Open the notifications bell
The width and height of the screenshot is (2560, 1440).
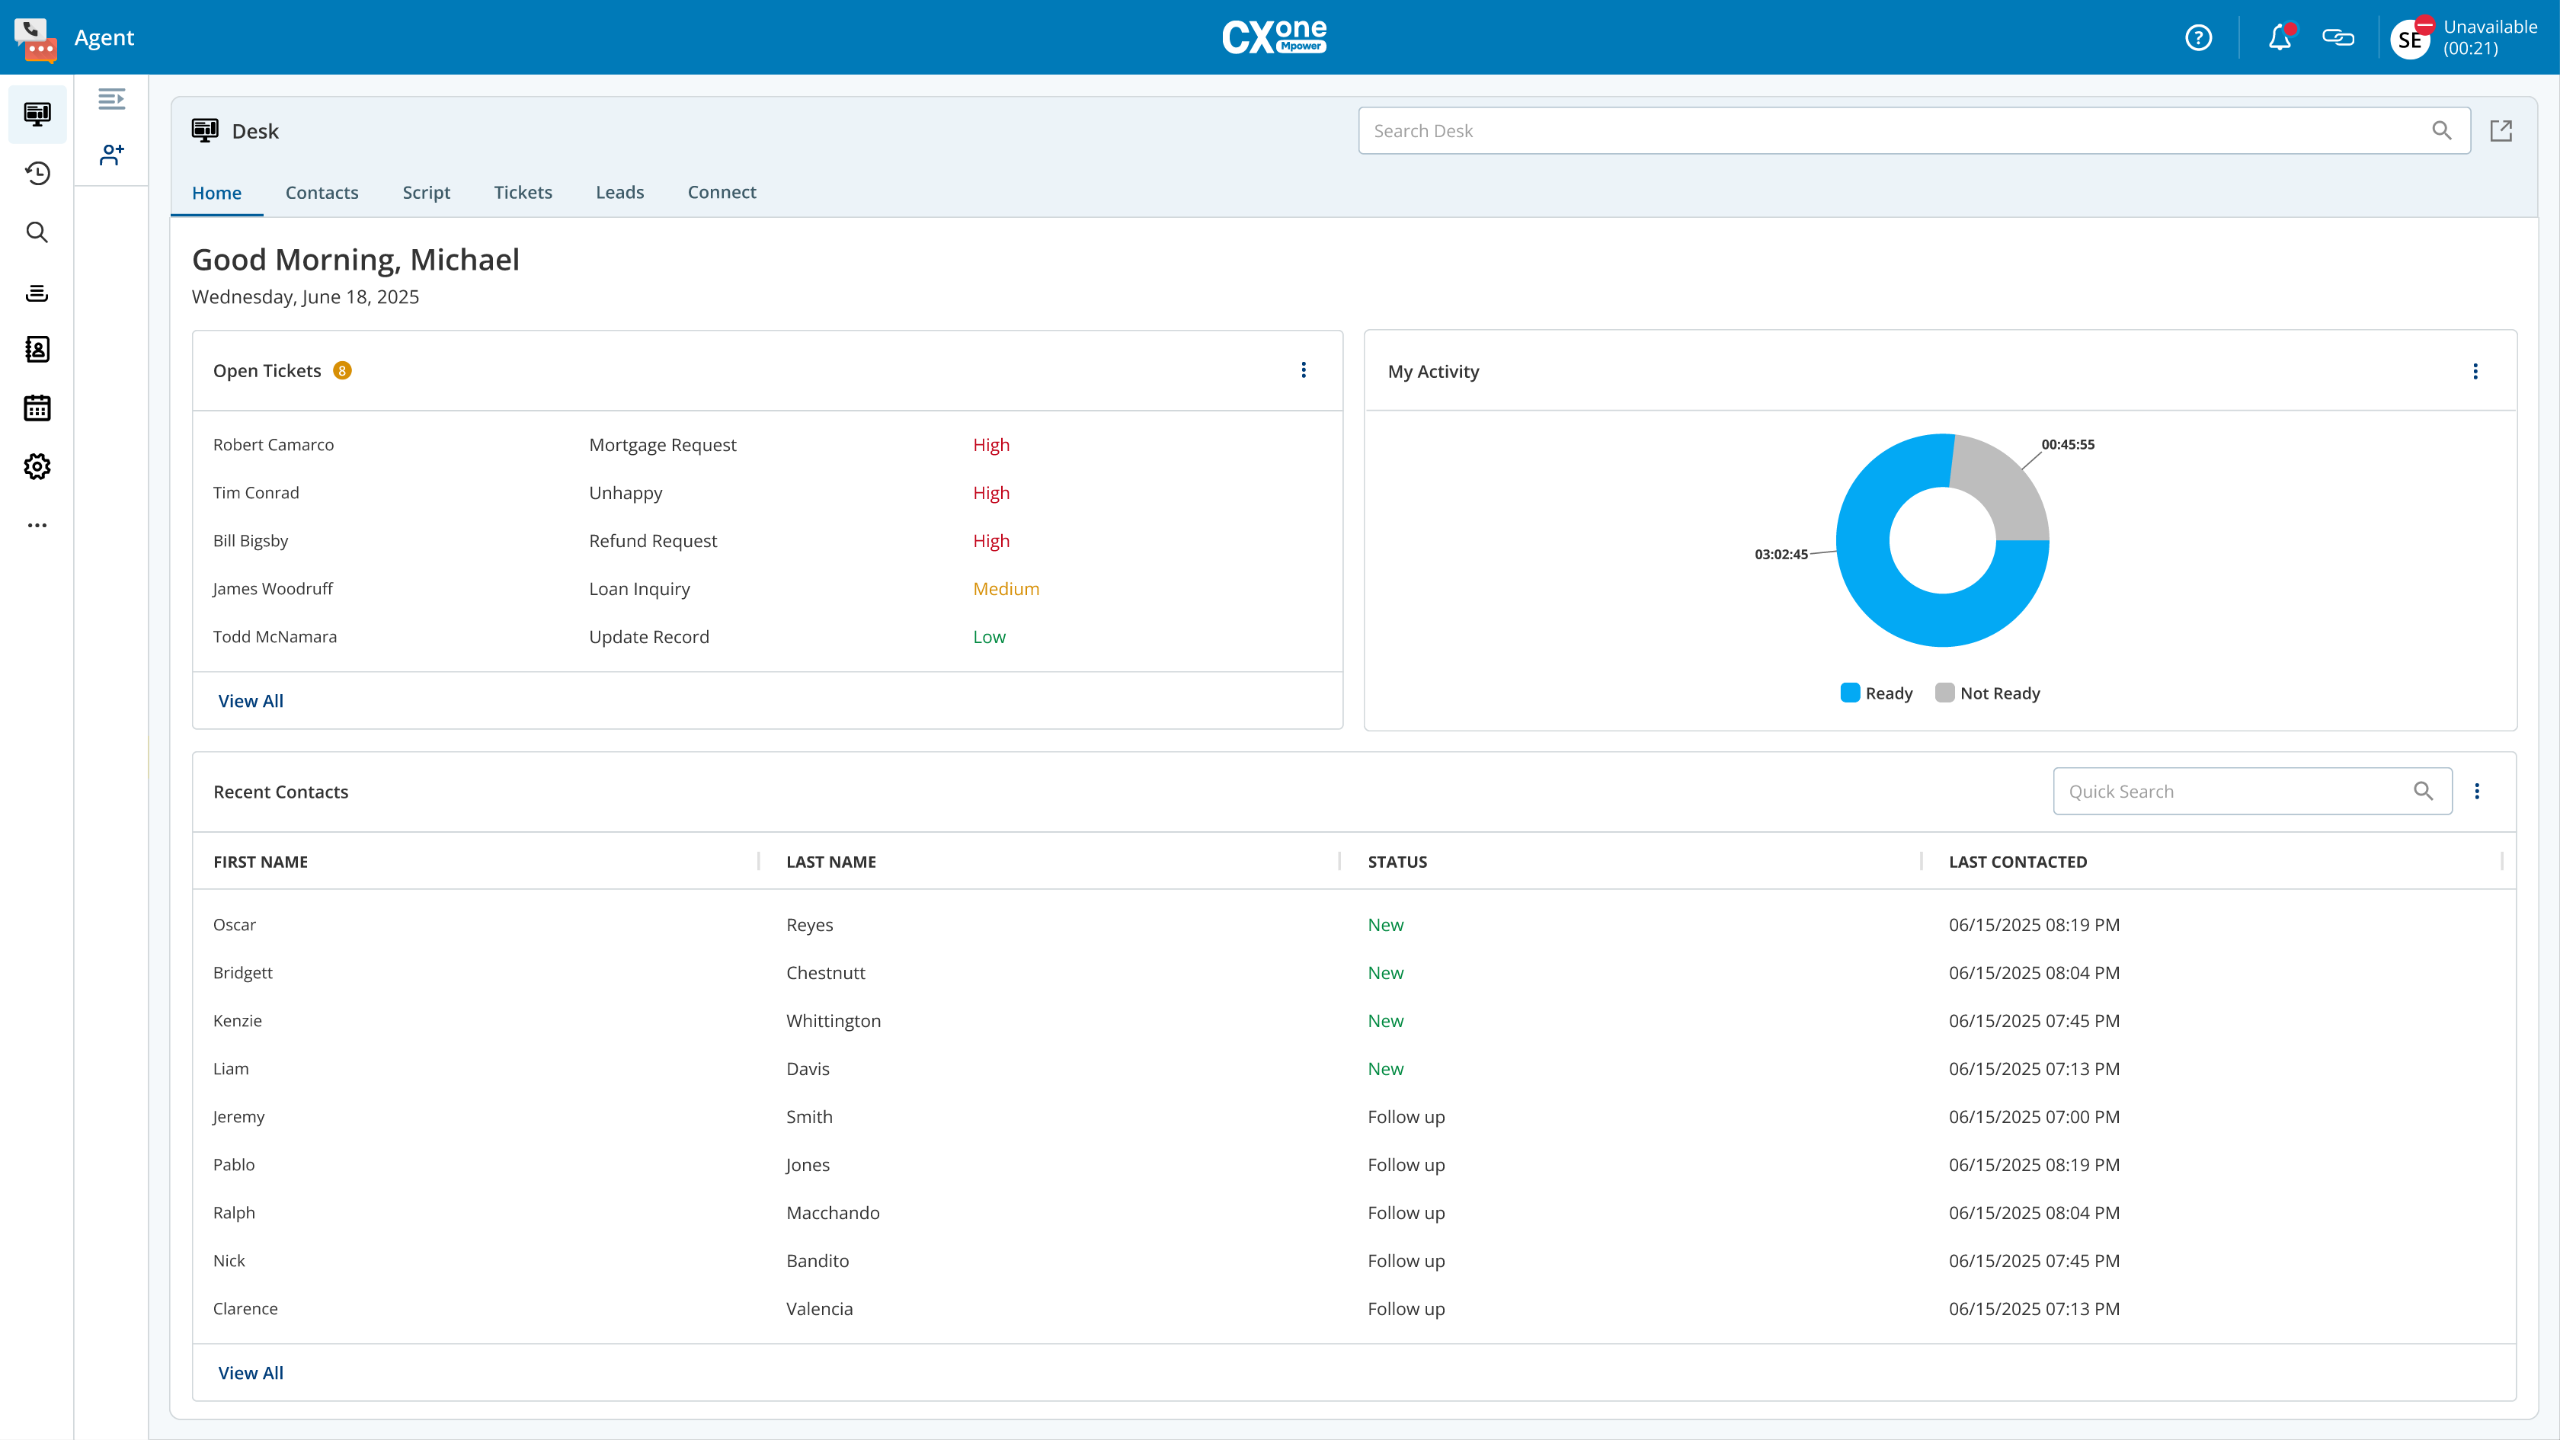click(2279, 38)
